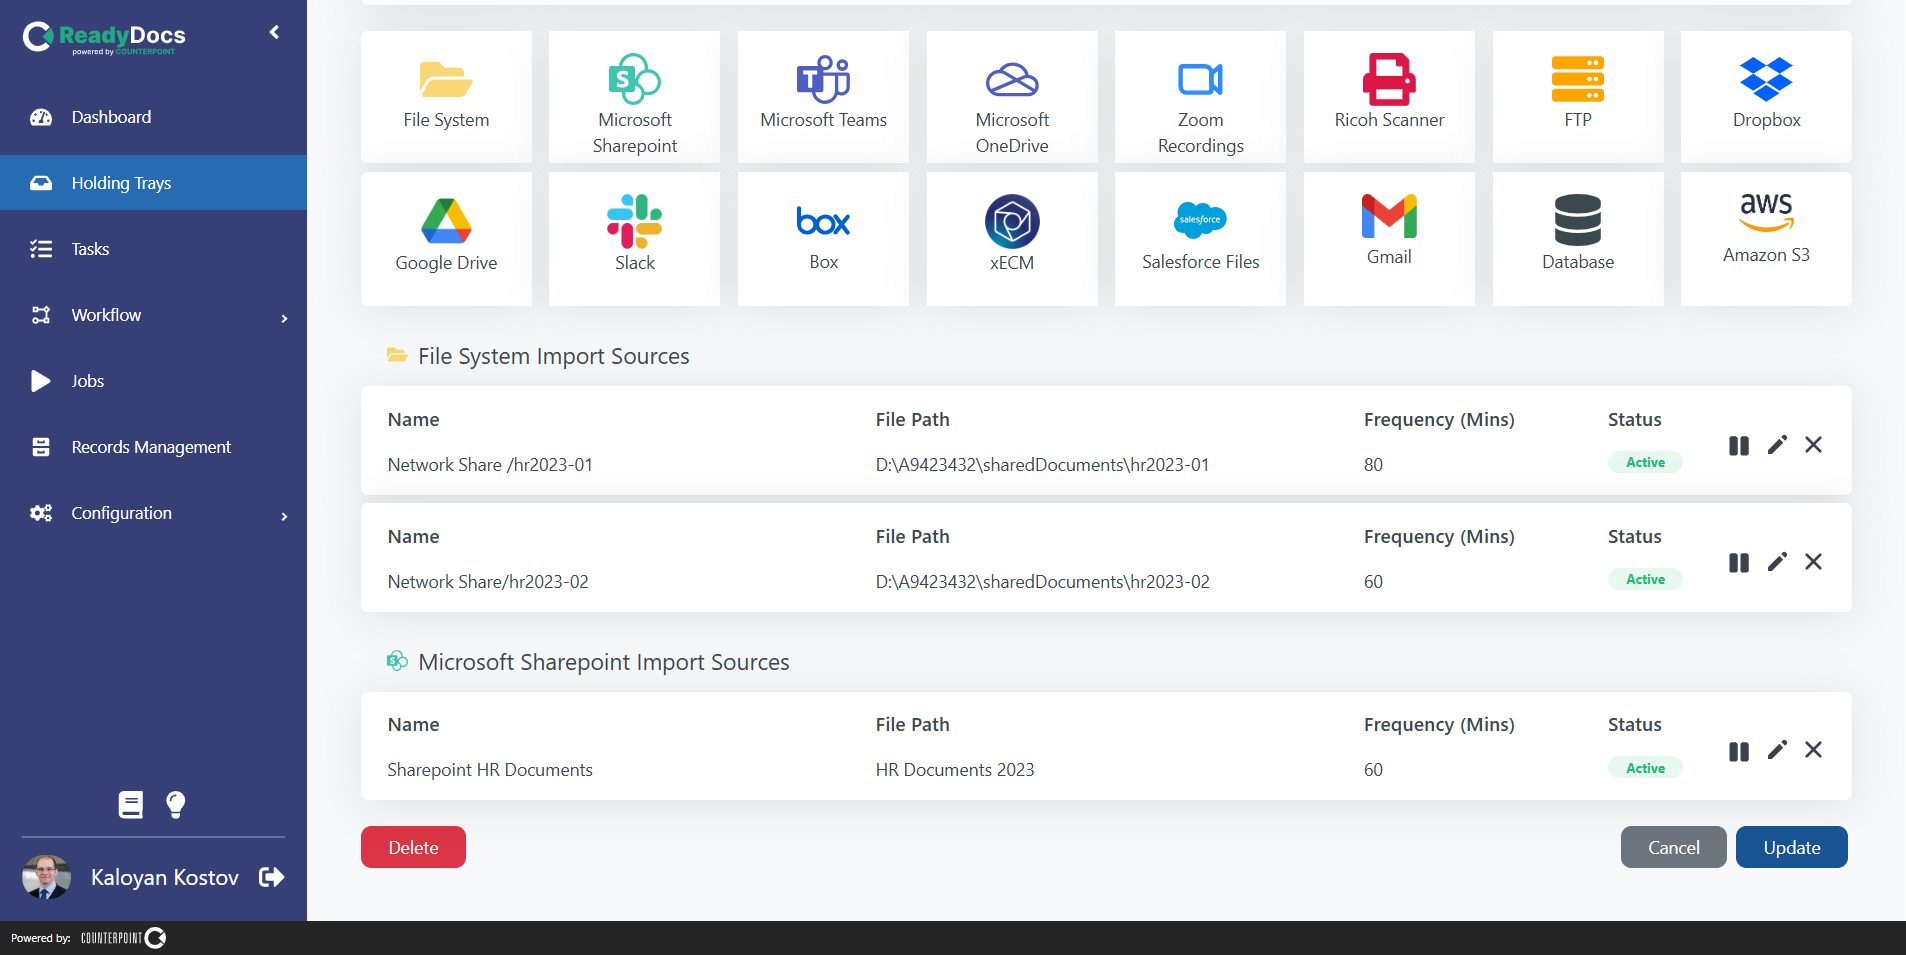1906x955 pixels.
Task: Choose the Microsoft Sharepoint source tile
Action: [x=635, y=97]
